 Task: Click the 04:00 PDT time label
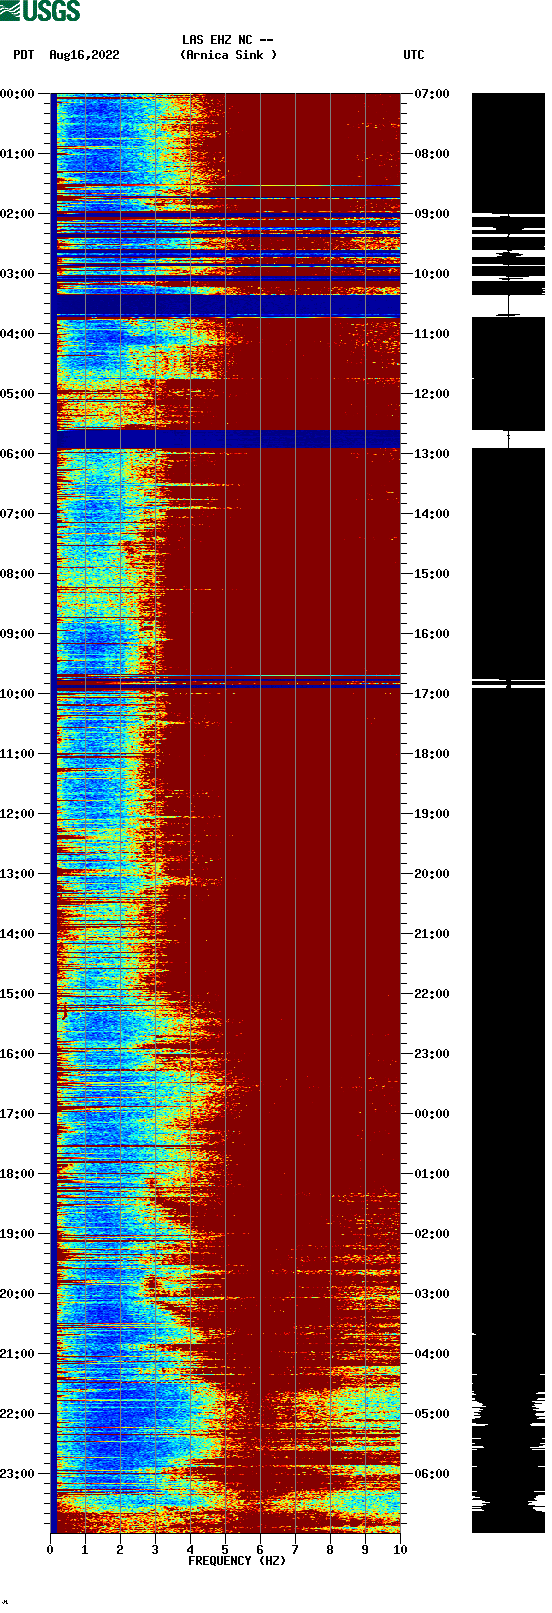point(18,334)
